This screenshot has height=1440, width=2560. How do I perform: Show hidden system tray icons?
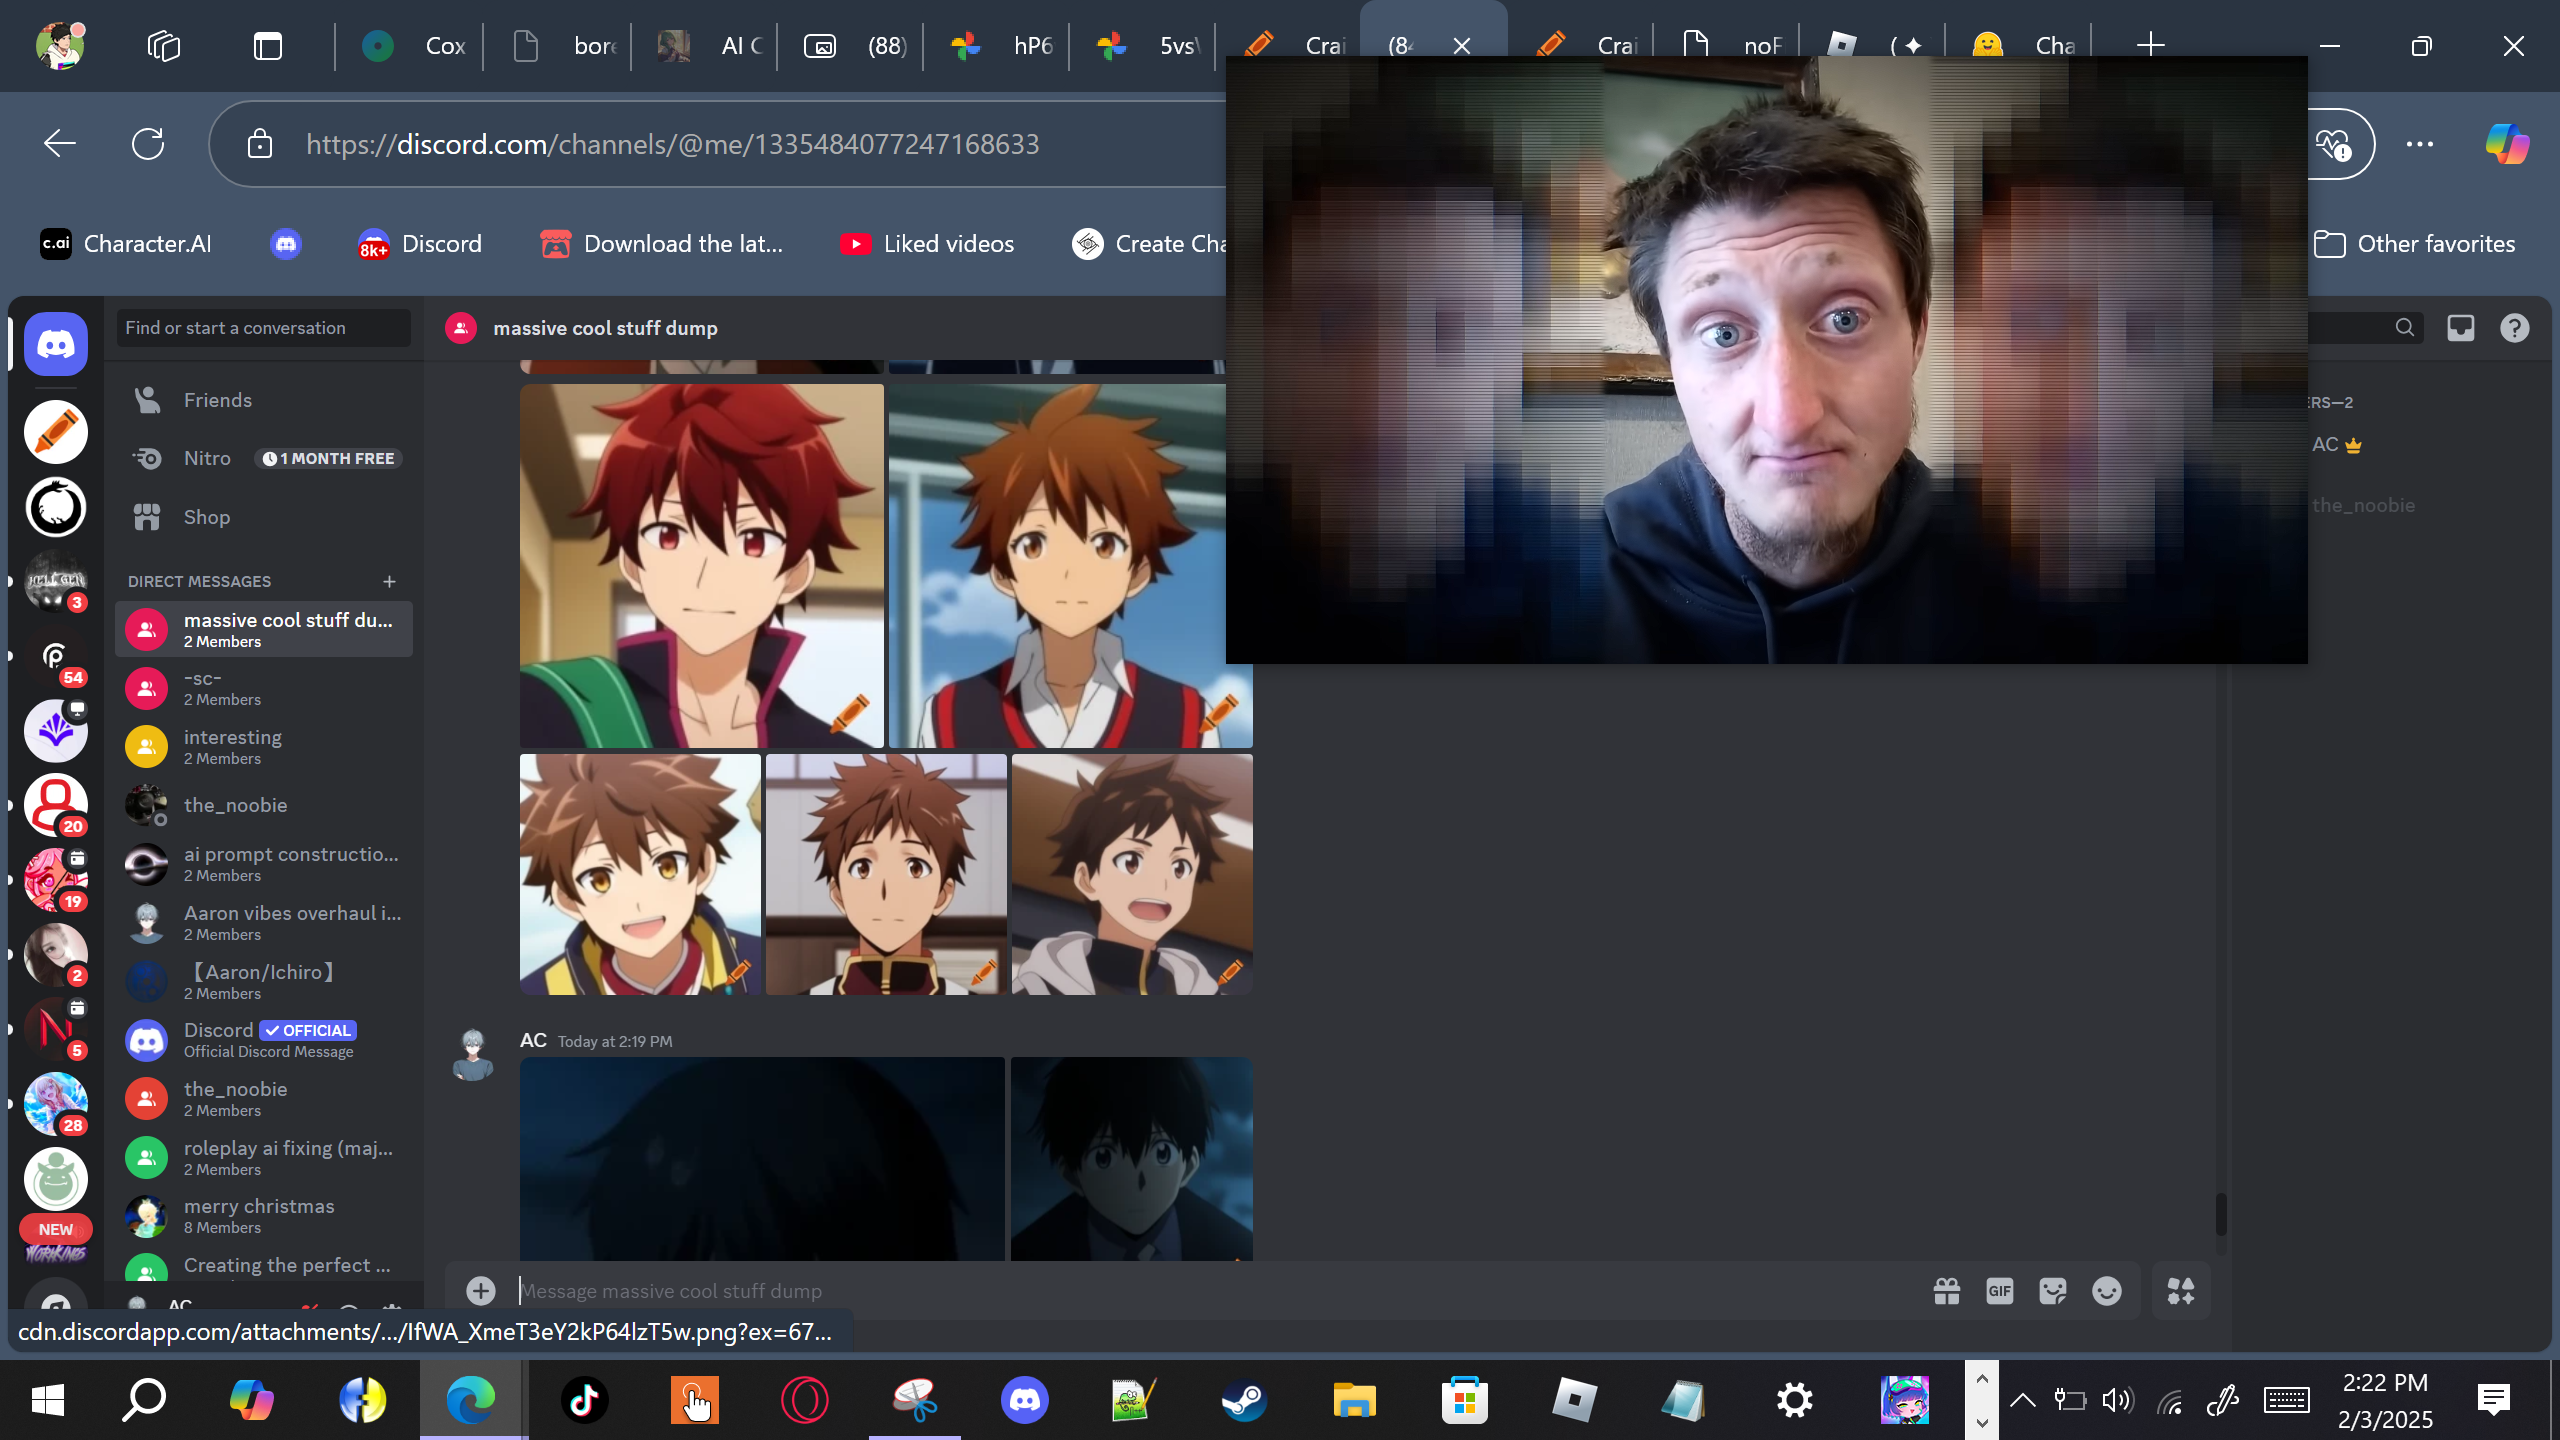click(2022, 1400)
